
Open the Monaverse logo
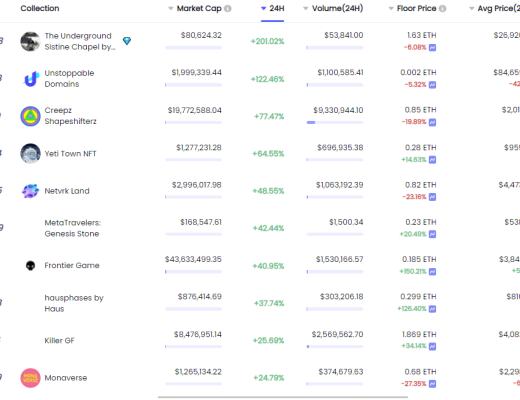point(30,378)
